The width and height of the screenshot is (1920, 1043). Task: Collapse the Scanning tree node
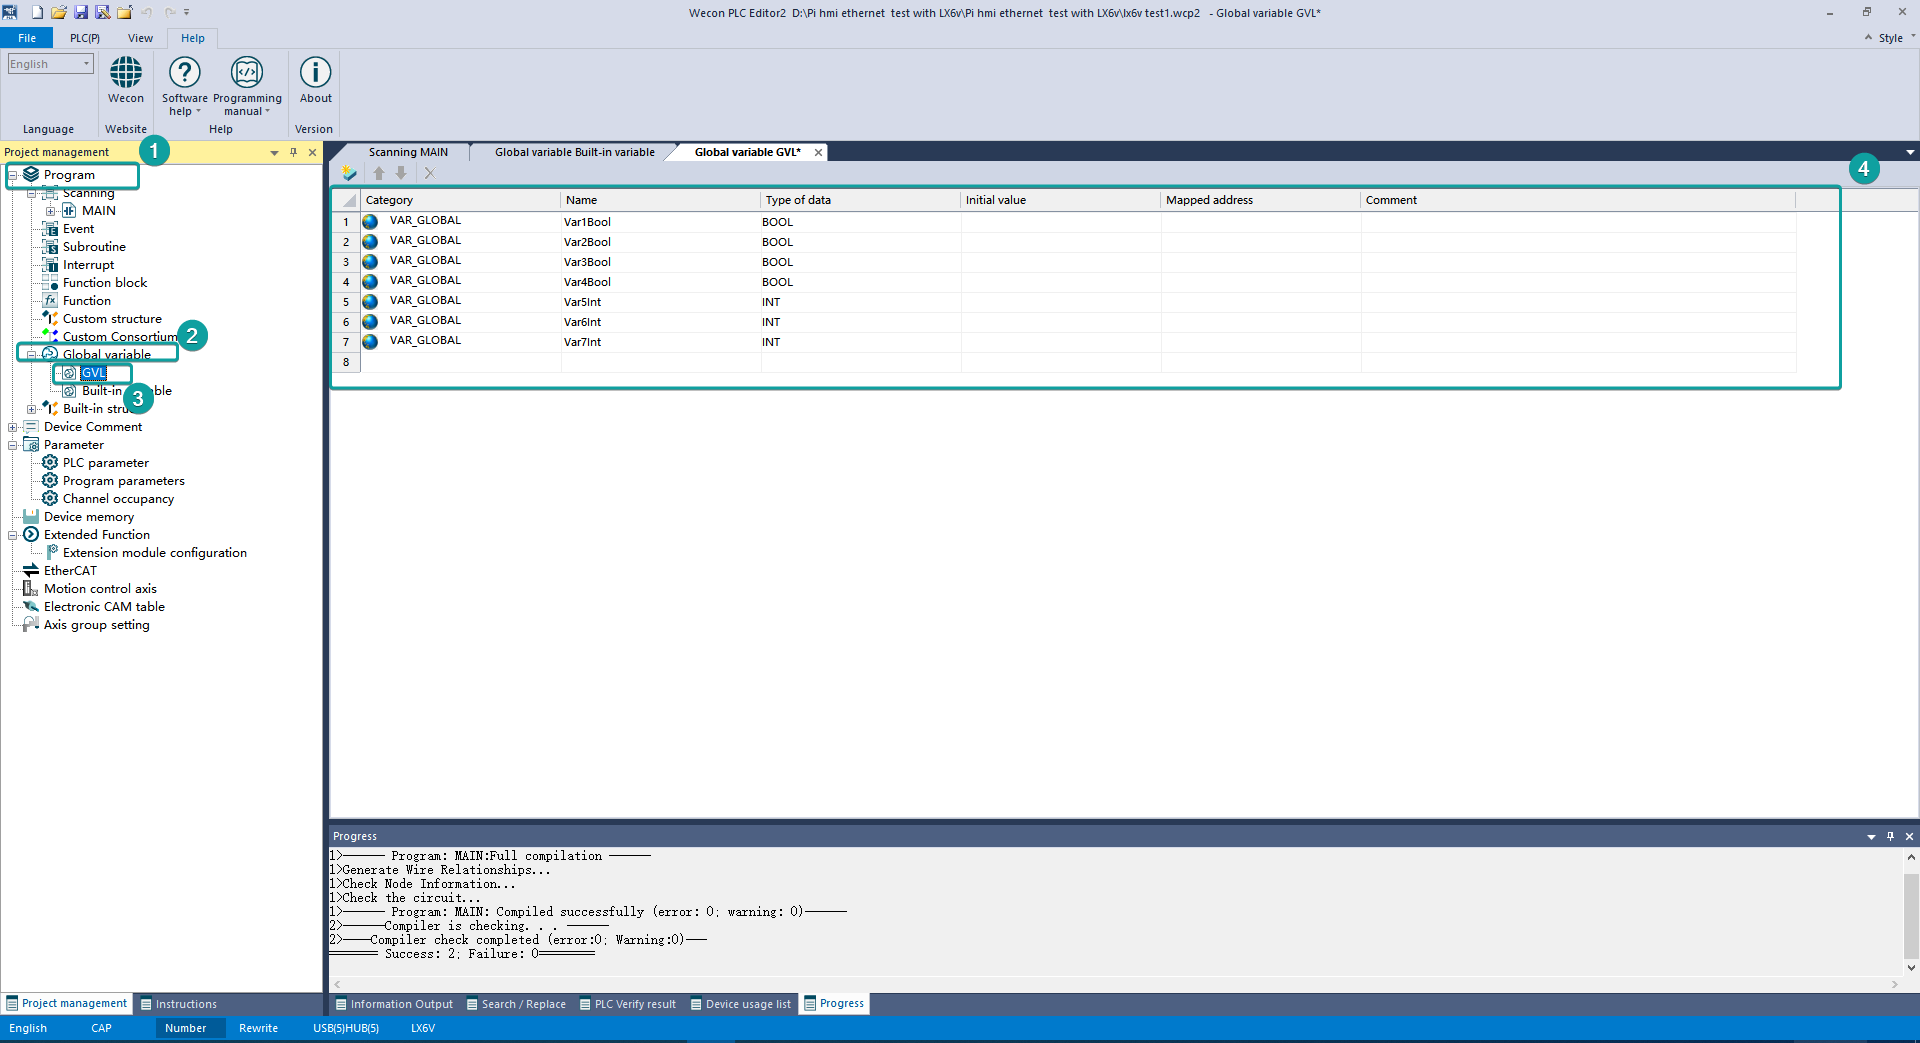click(x=32, y=193)
